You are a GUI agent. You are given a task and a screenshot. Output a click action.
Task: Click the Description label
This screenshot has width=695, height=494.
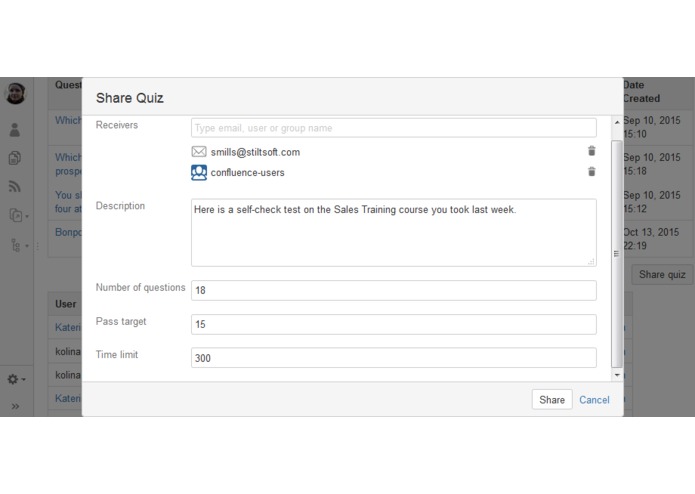coord(120,206)
